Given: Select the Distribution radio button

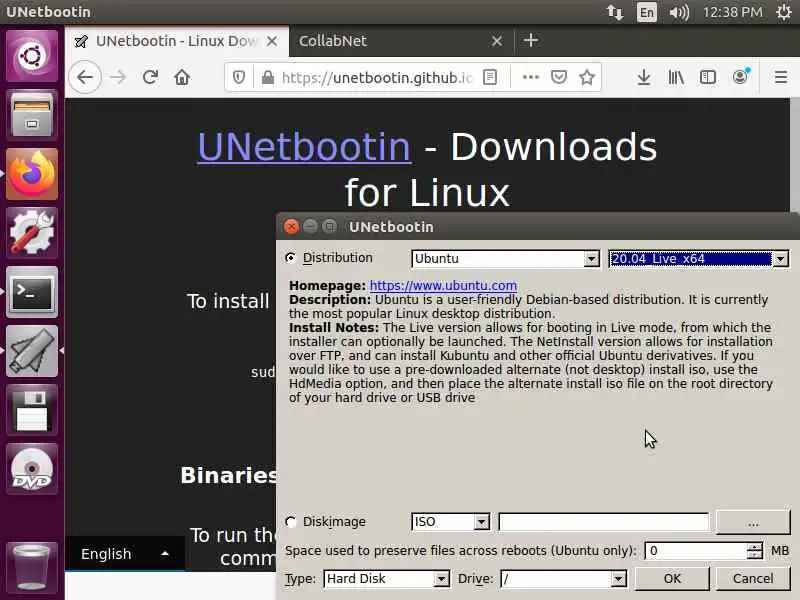Looking at the screenshot, I should (x=291, y=258).
